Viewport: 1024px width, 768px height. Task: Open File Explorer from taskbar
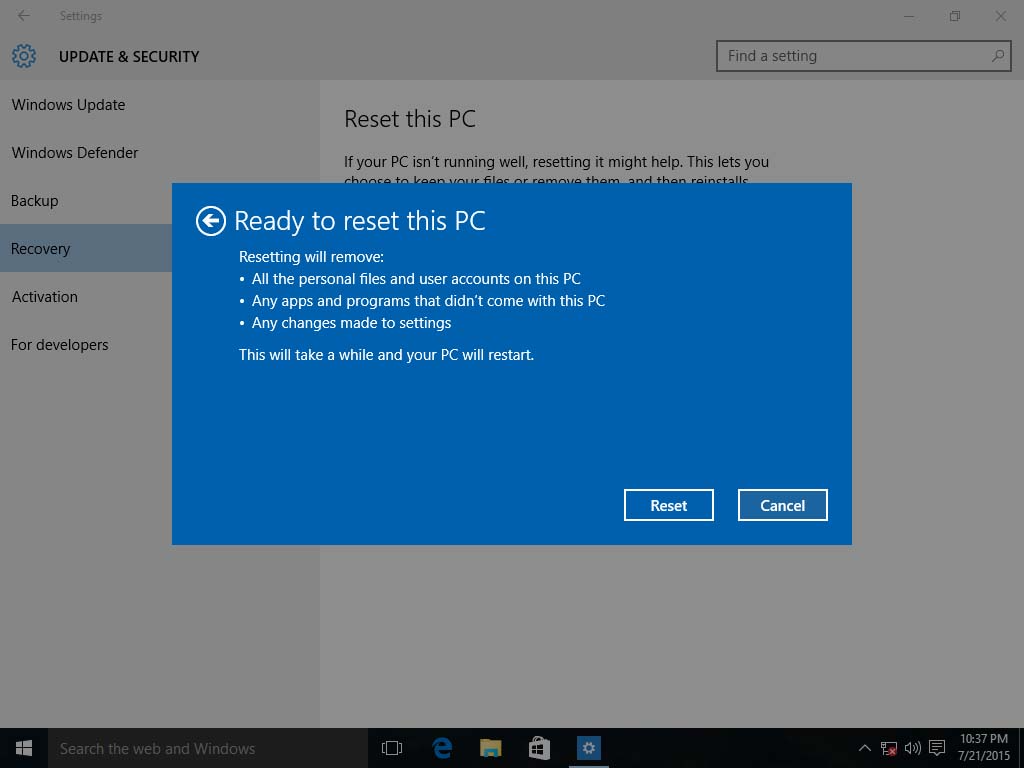[490, 748]
